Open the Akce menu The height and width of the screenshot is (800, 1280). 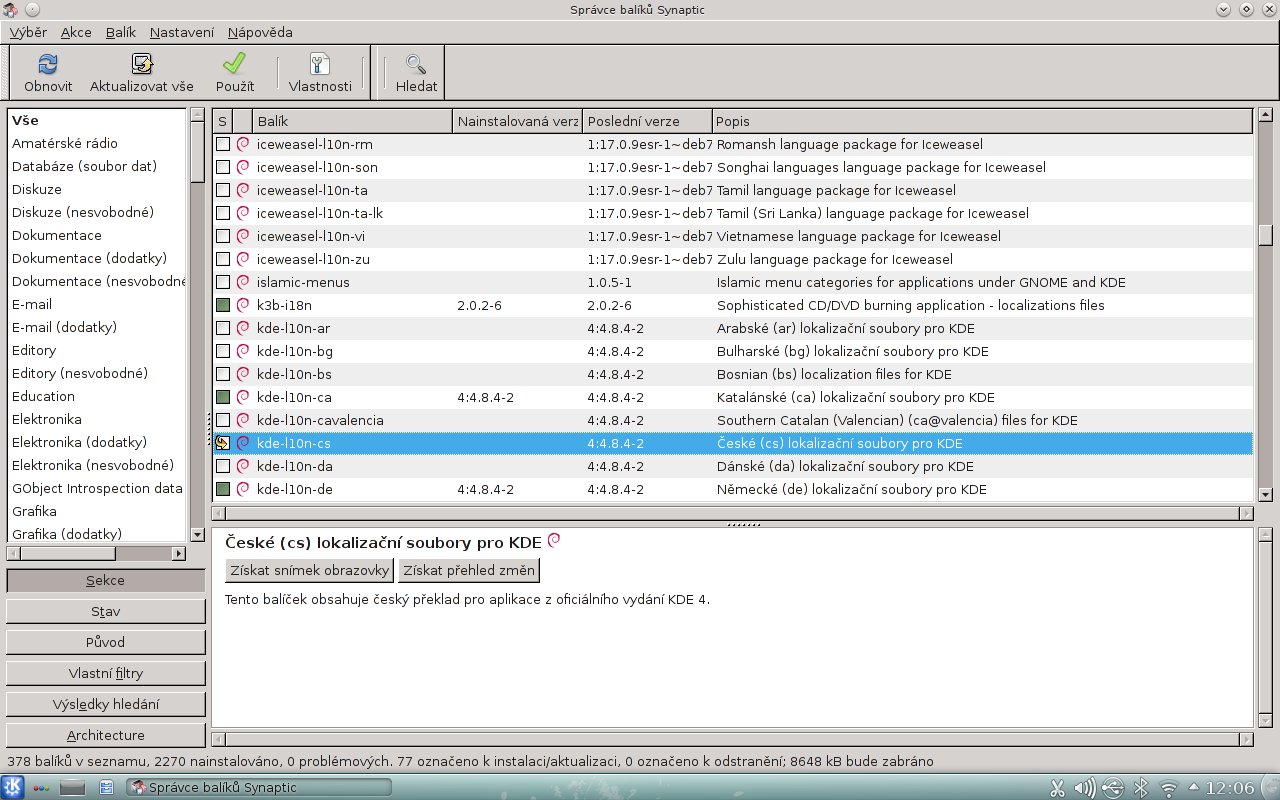tap(76, 32)
